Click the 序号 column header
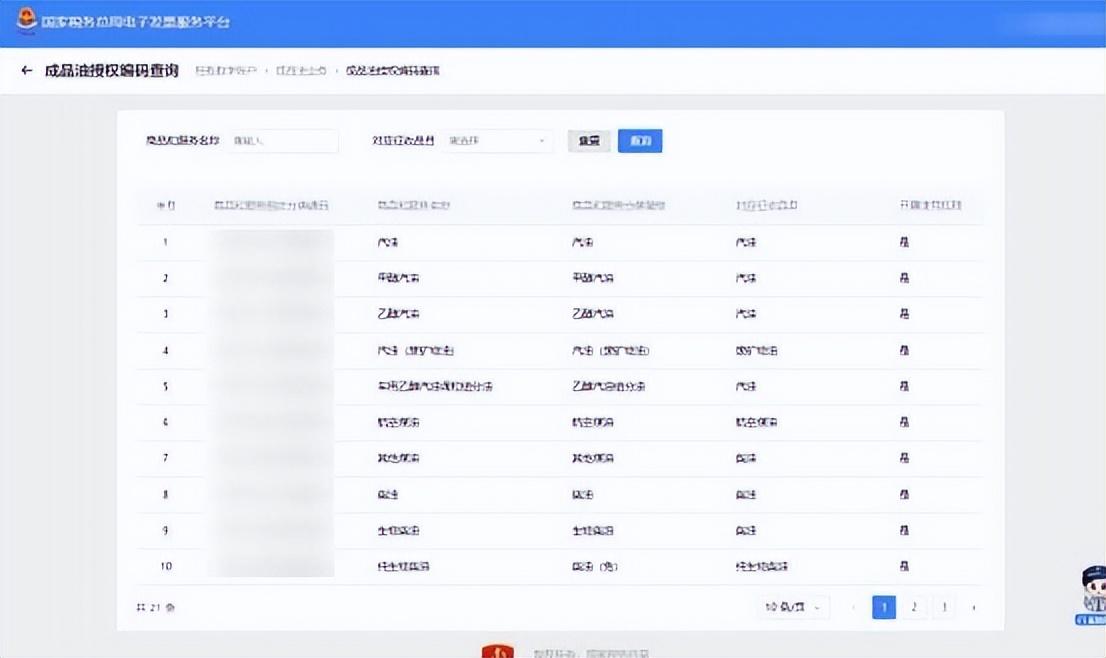 [166, 206]
